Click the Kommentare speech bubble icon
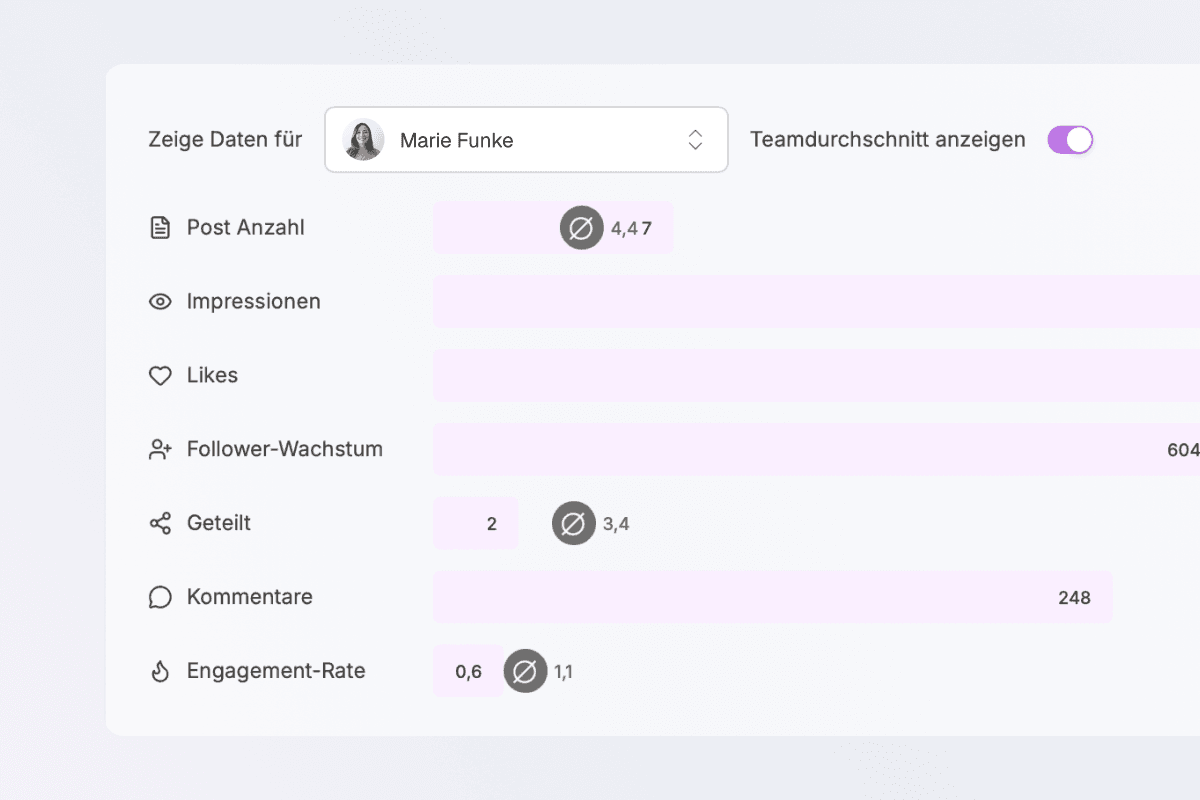1200x800 pixels. pyautogui.click(x=160, y=597)
